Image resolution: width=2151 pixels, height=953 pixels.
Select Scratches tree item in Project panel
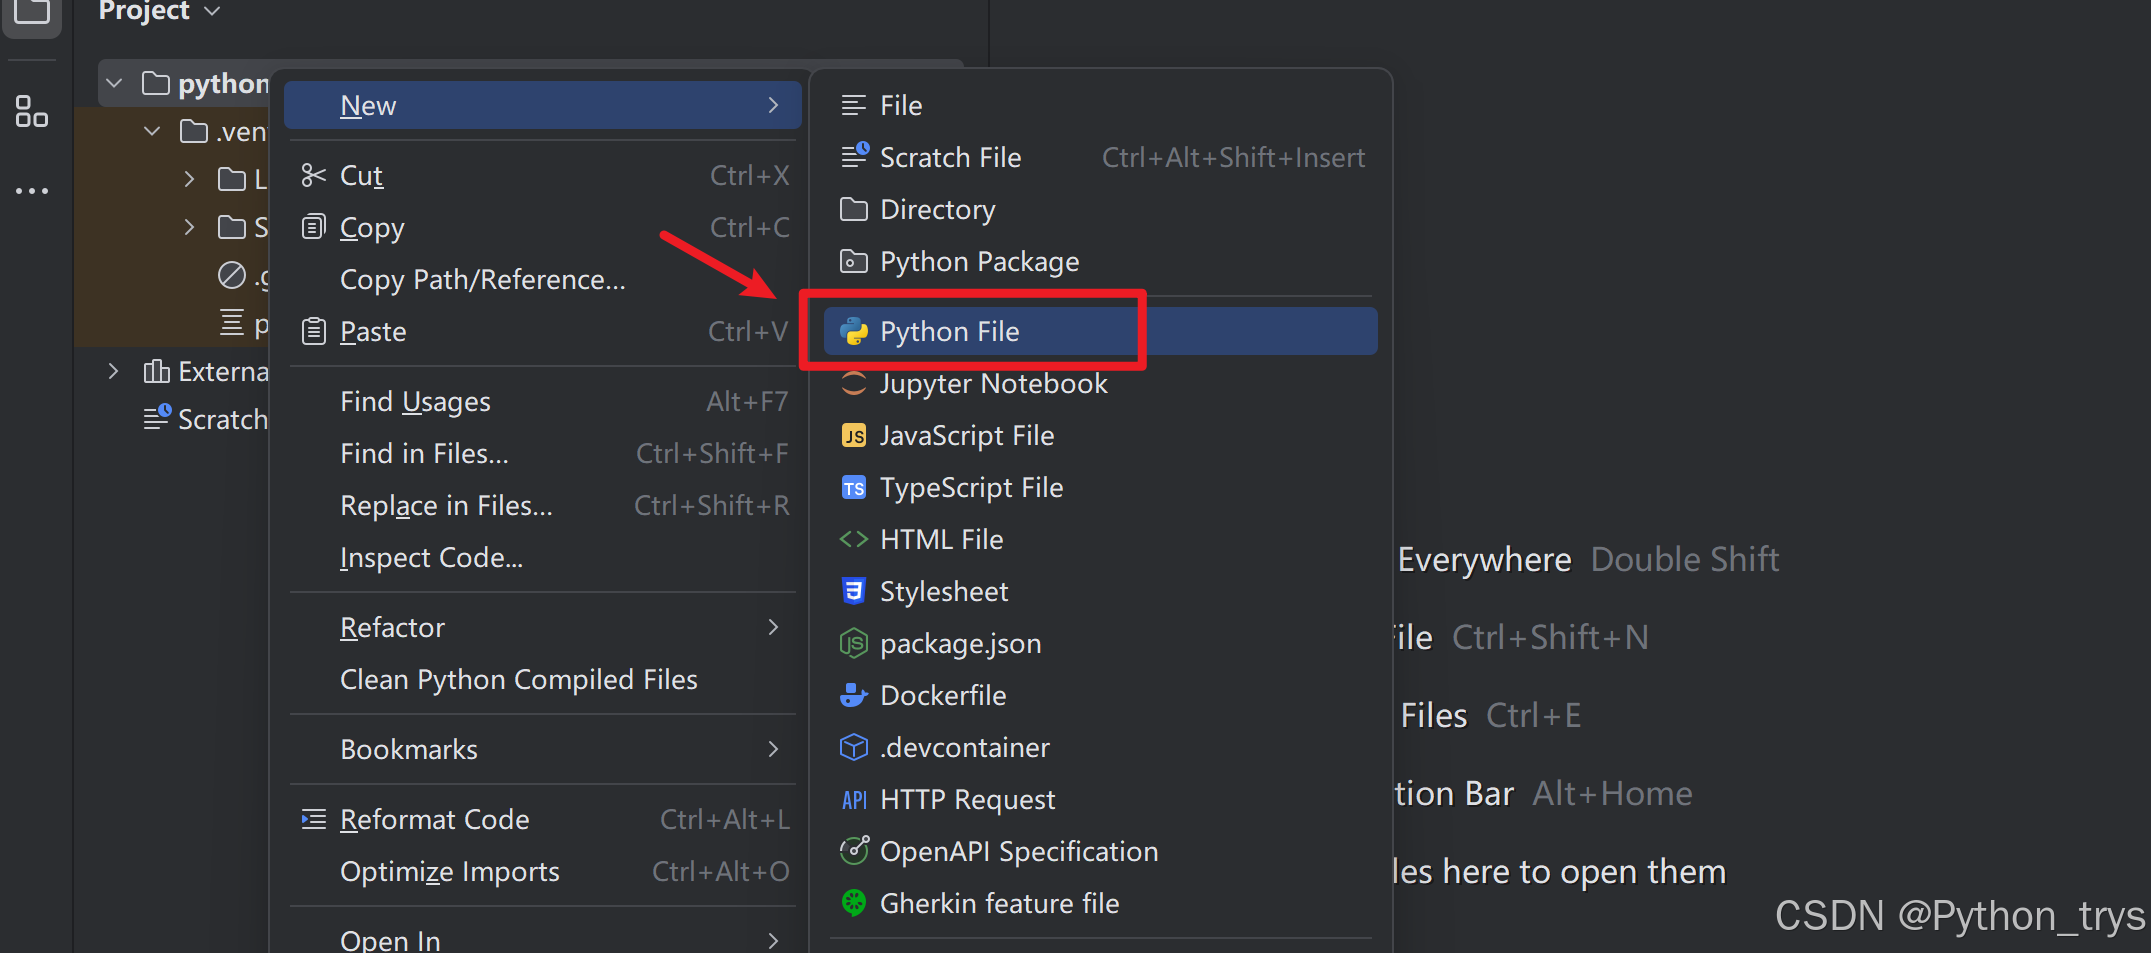point(221,420)
